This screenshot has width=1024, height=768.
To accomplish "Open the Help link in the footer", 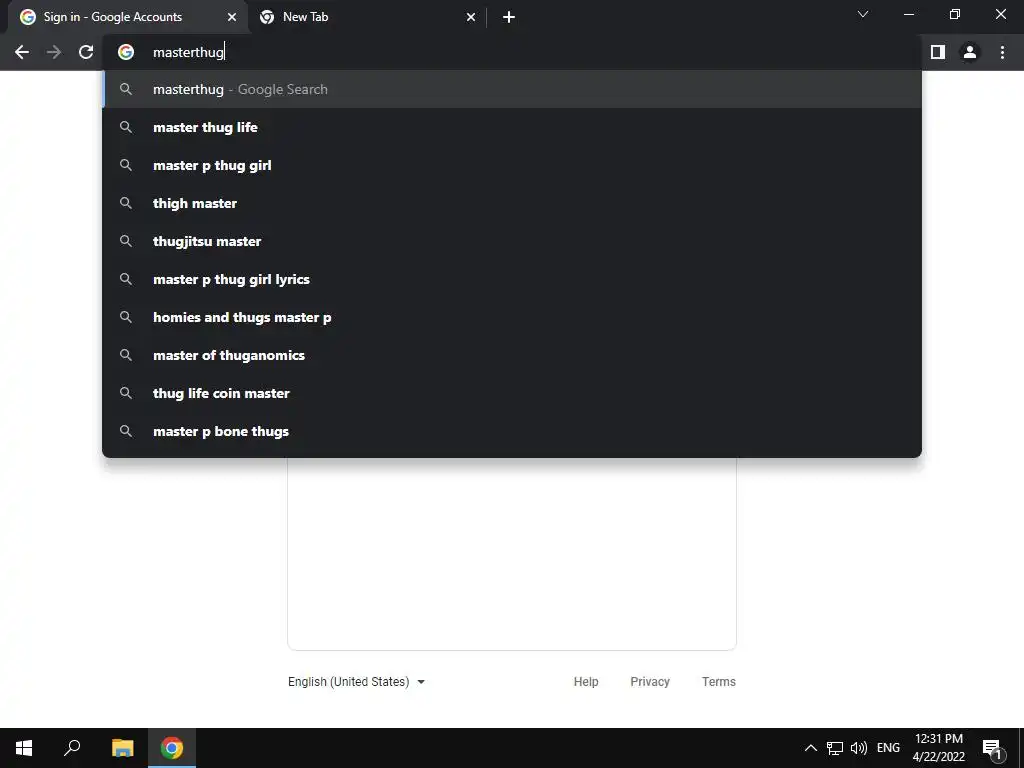I will 586,682.
